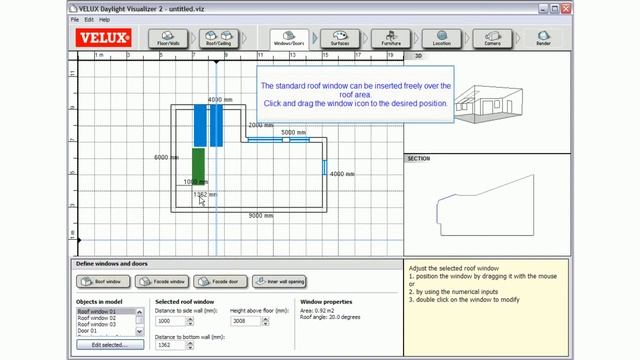The width and height of the screenshot is (640, 360).
Task: Add a Facade window
Action: pos(162,282)
